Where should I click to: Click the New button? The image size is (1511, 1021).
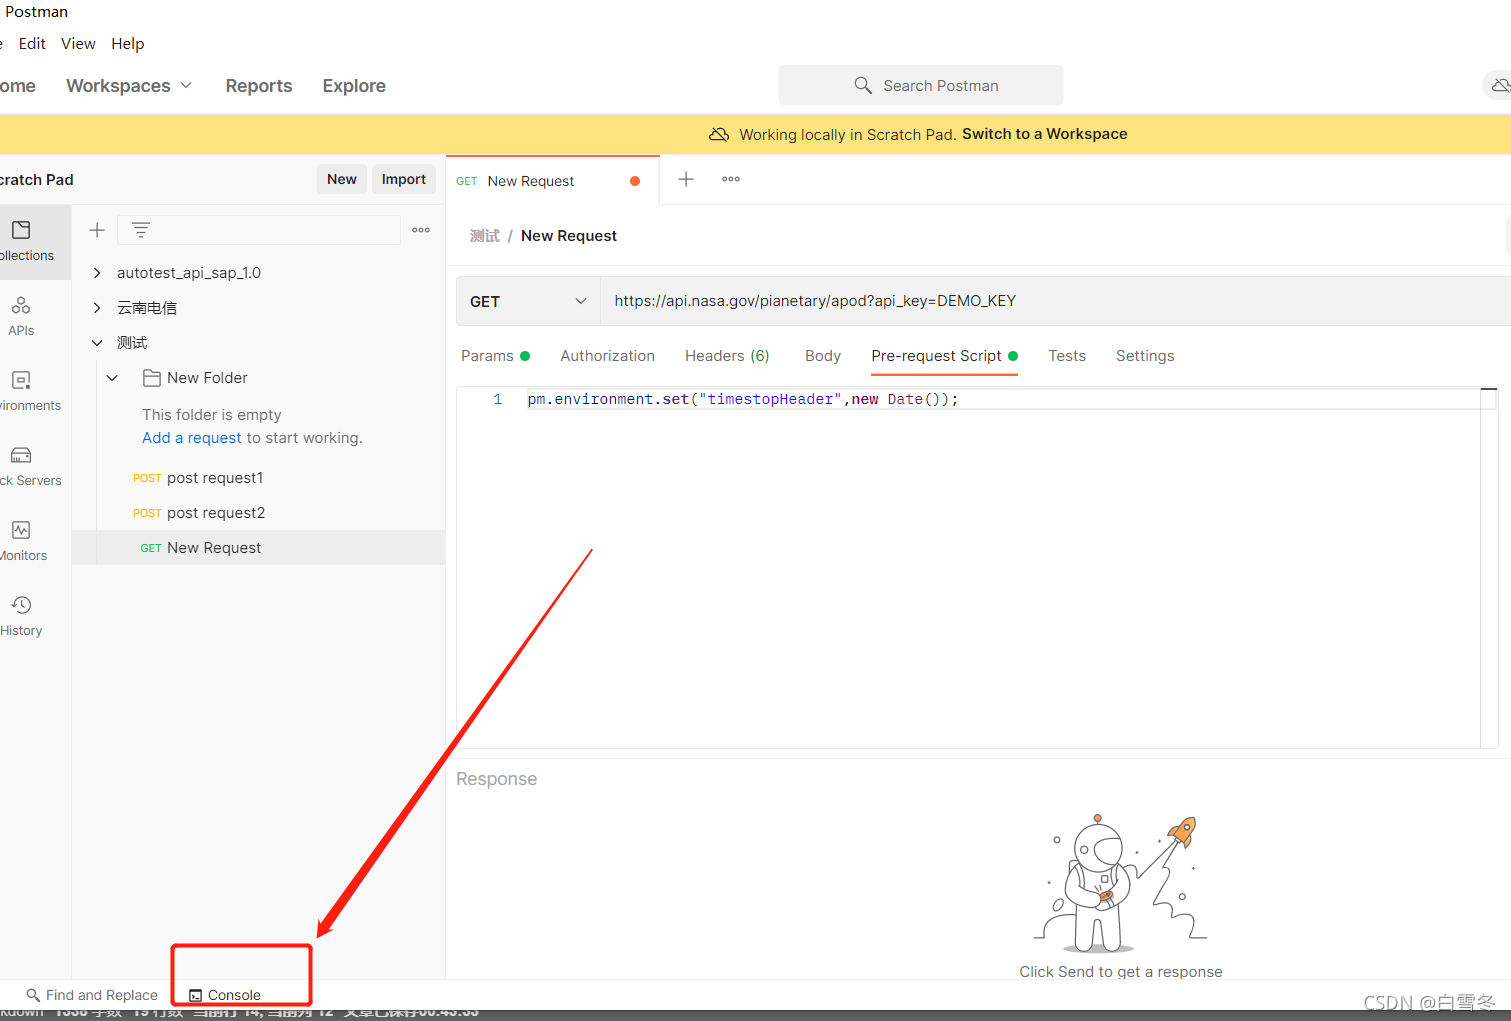pyautogui.click(x=342, y=179)
